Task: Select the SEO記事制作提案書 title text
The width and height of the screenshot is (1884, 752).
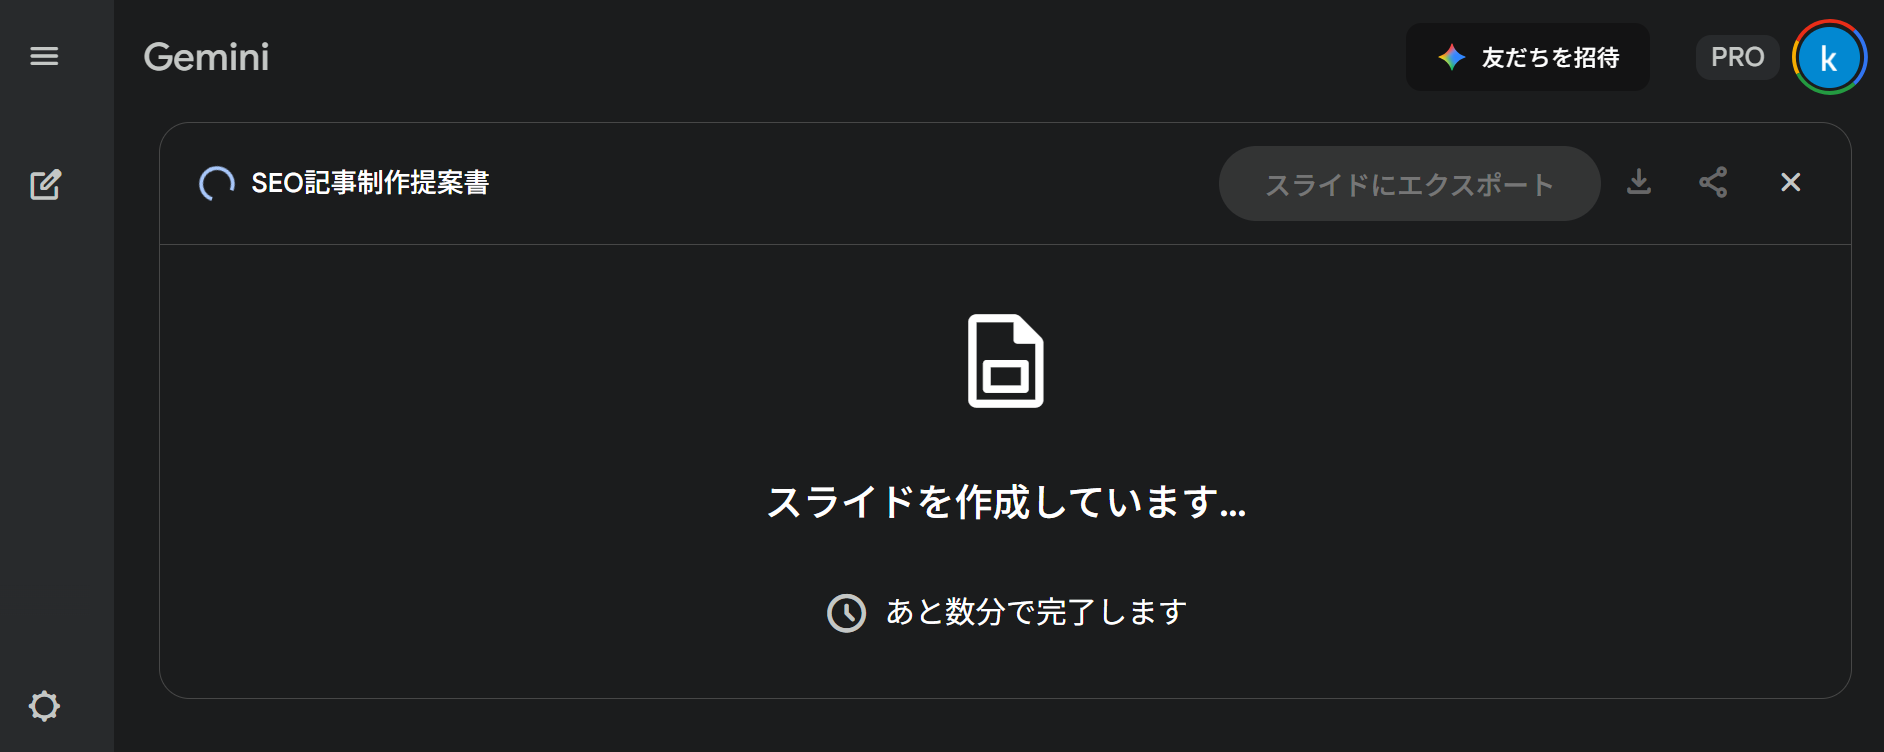Action: coord(370,183)
